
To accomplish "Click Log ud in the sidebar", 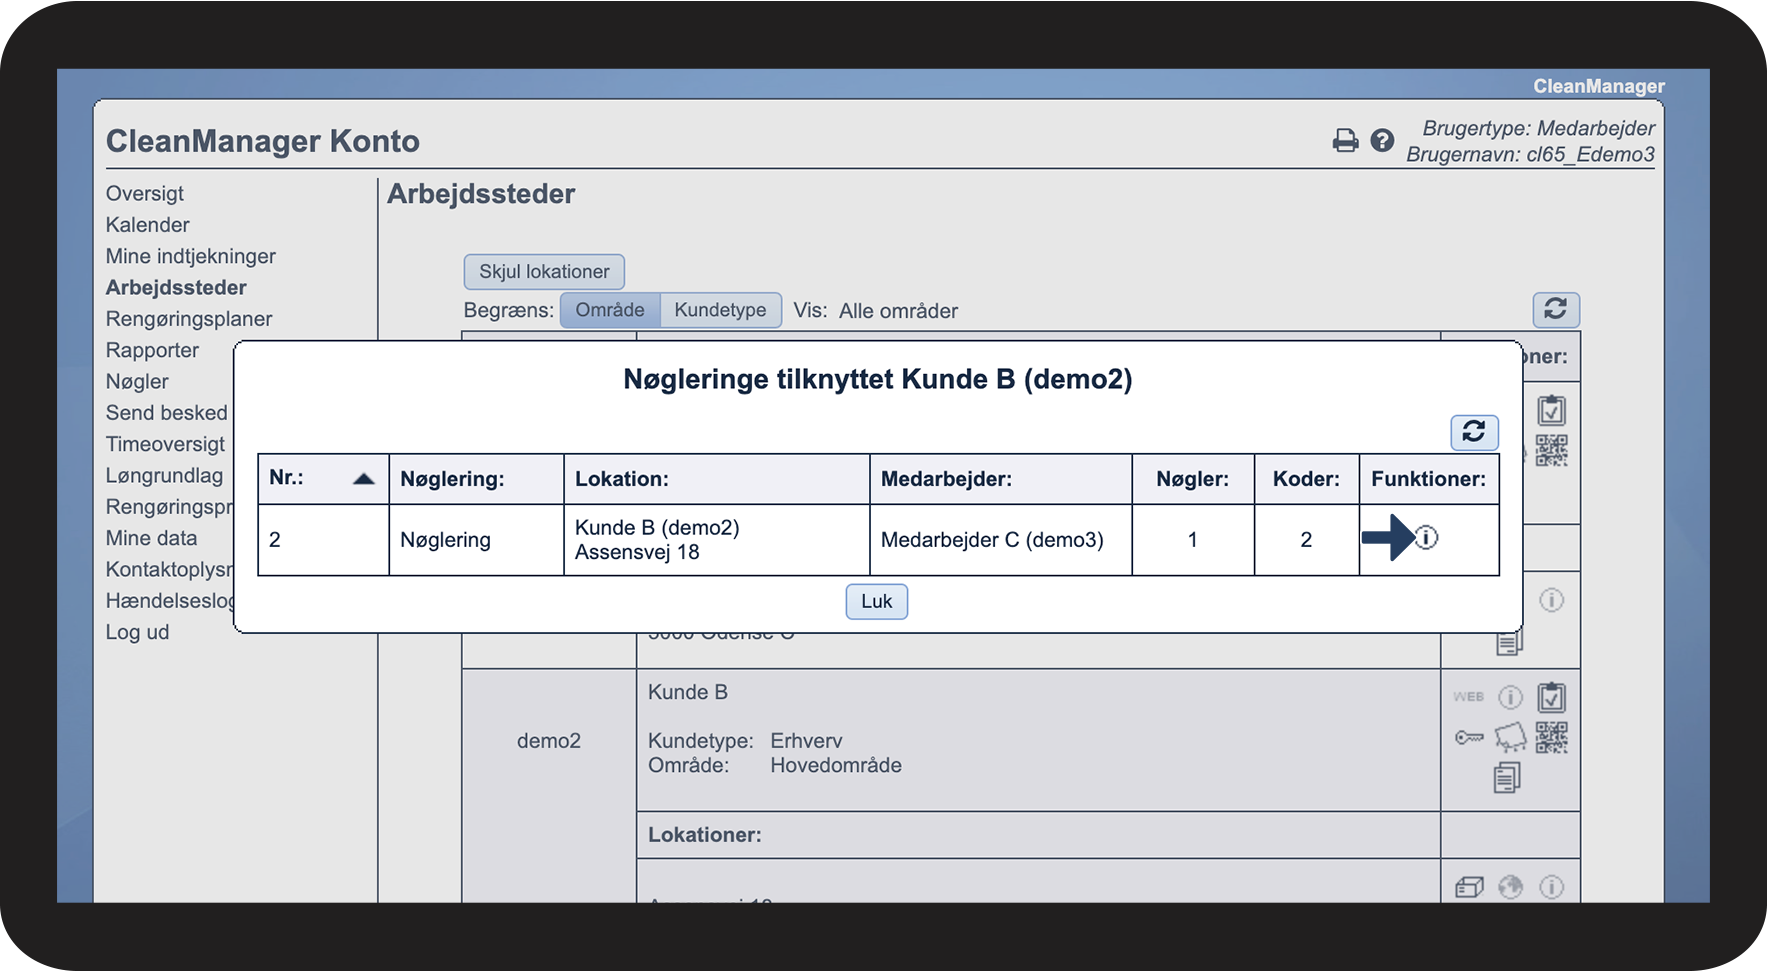I will click(137, 632).
